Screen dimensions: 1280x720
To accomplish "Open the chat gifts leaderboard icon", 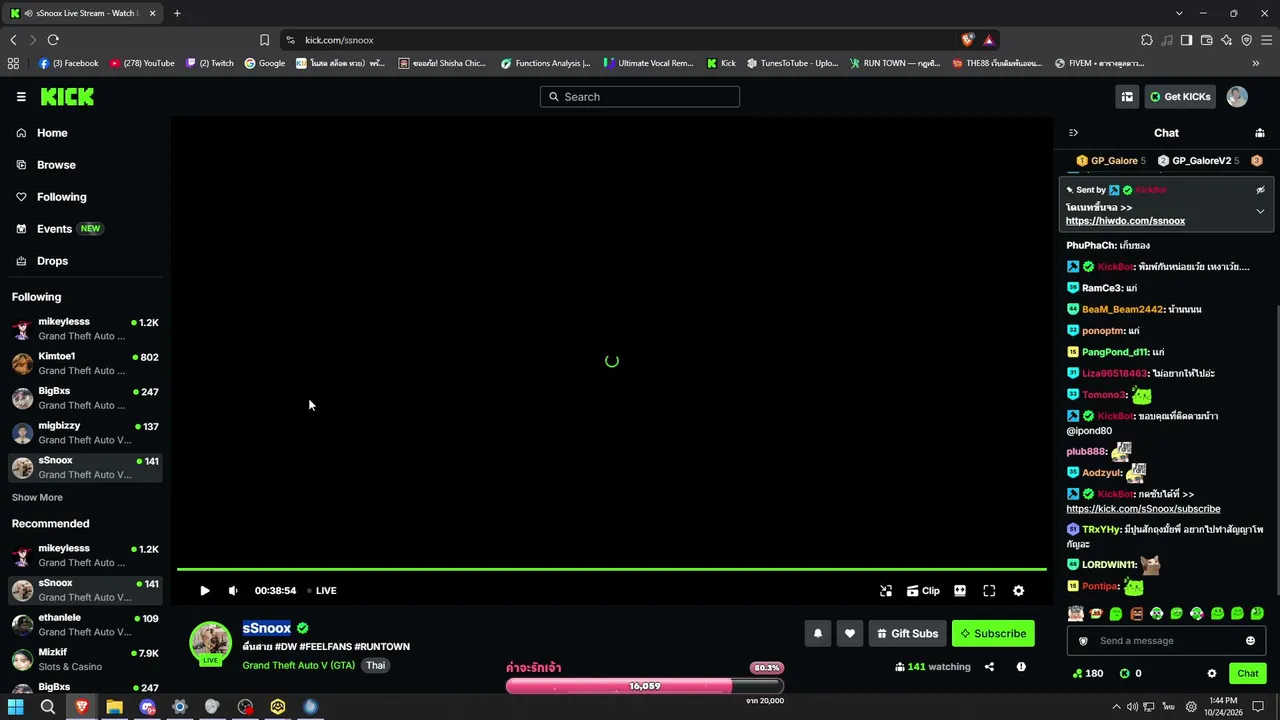I will point(1260,133).
